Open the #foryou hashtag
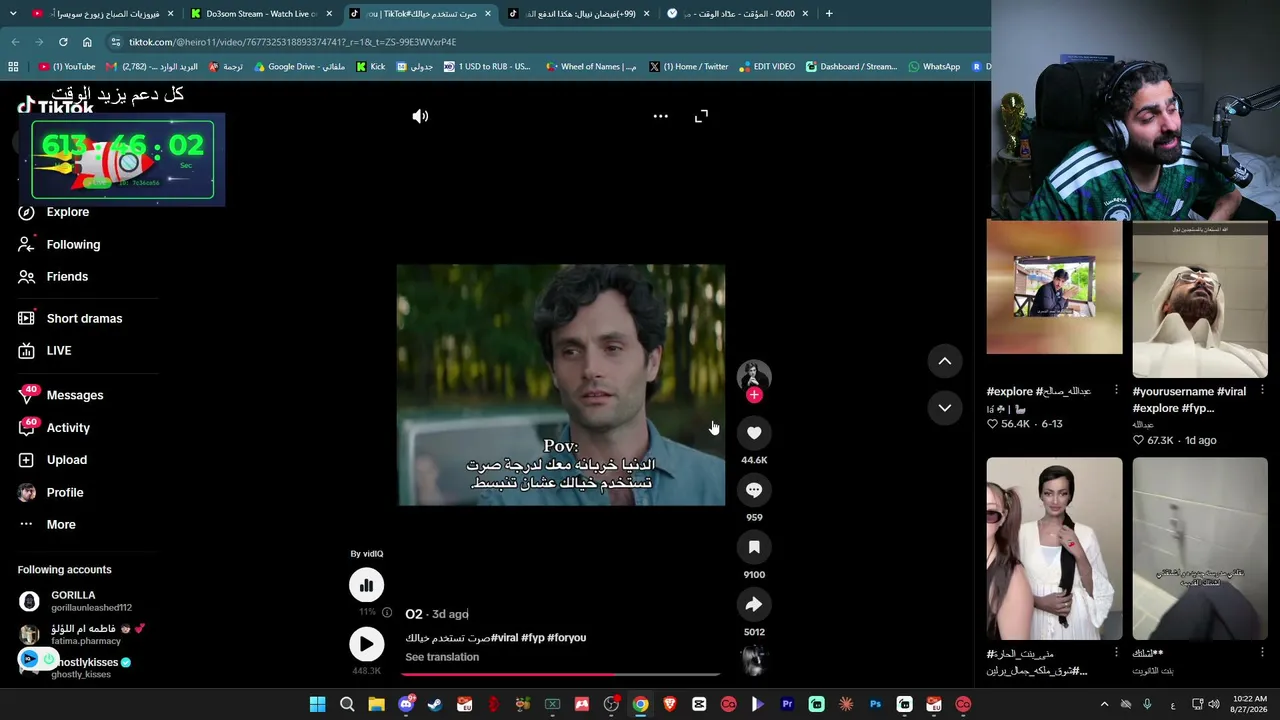This screenshot has height=720, width=1280. (567, 638)
